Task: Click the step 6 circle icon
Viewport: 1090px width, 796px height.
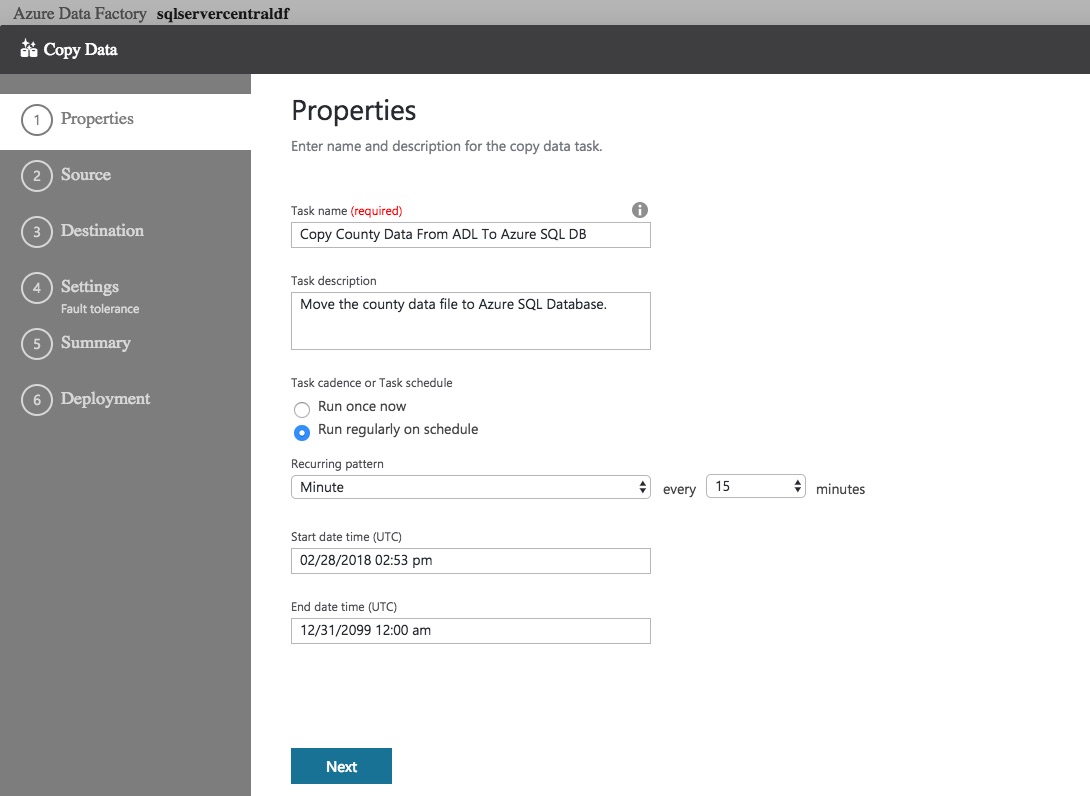Action: click(36, 400)
